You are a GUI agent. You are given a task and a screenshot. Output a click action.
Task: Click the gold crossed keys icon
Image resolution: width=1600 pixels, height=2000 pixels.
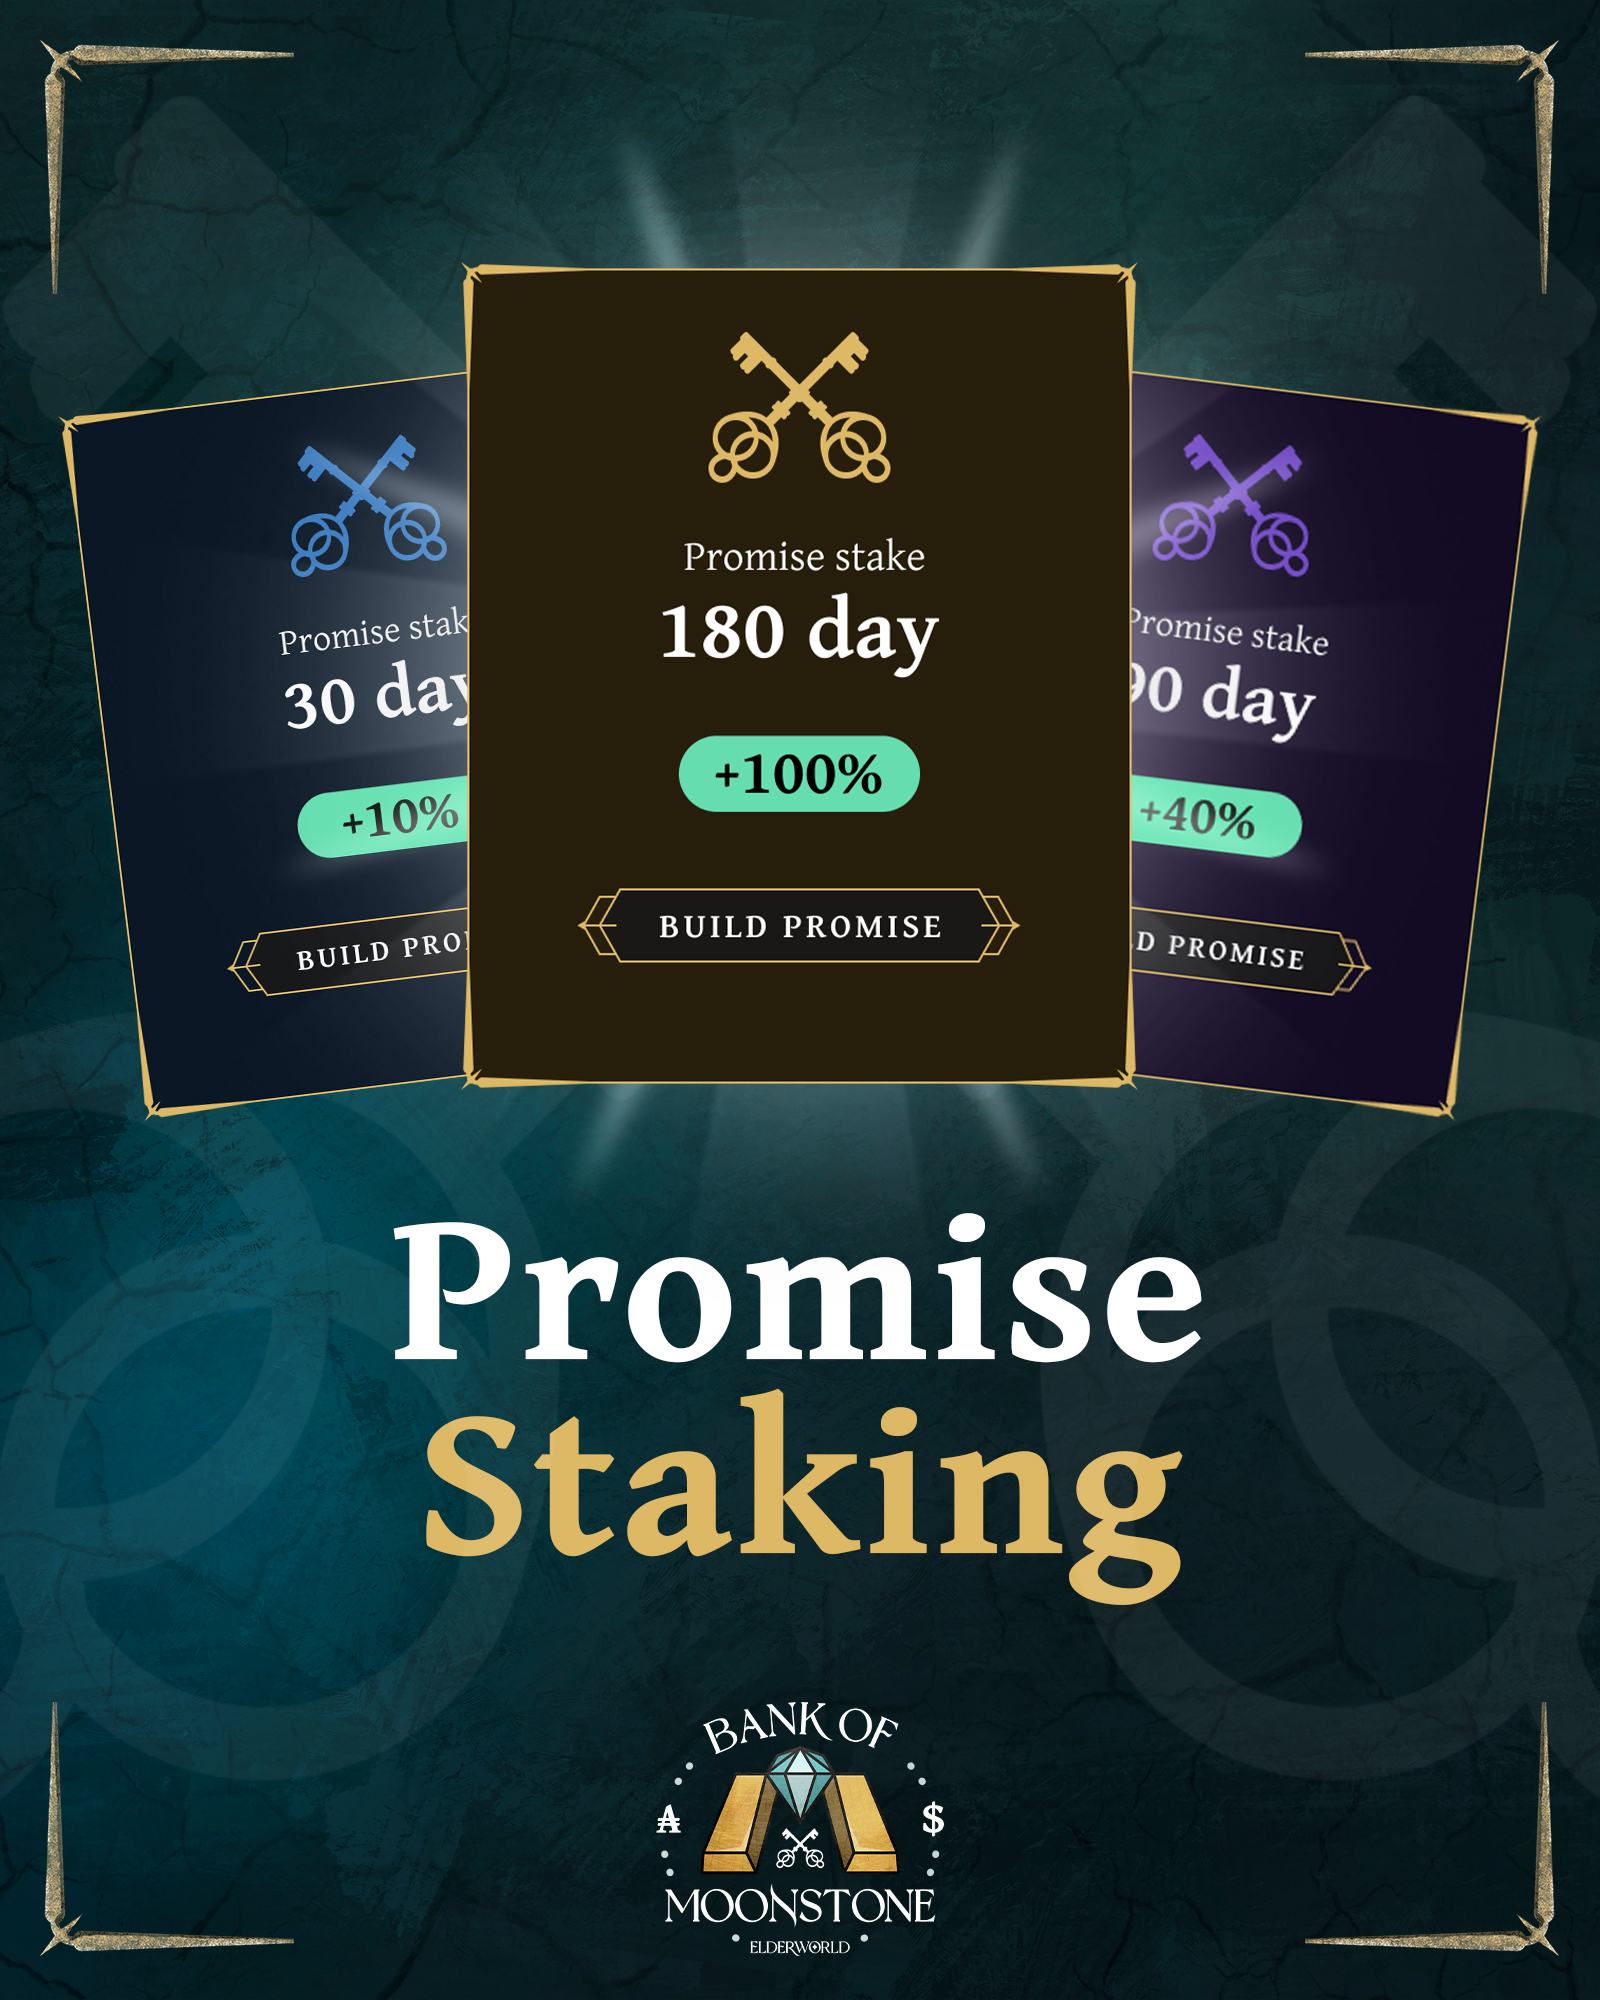799,407
